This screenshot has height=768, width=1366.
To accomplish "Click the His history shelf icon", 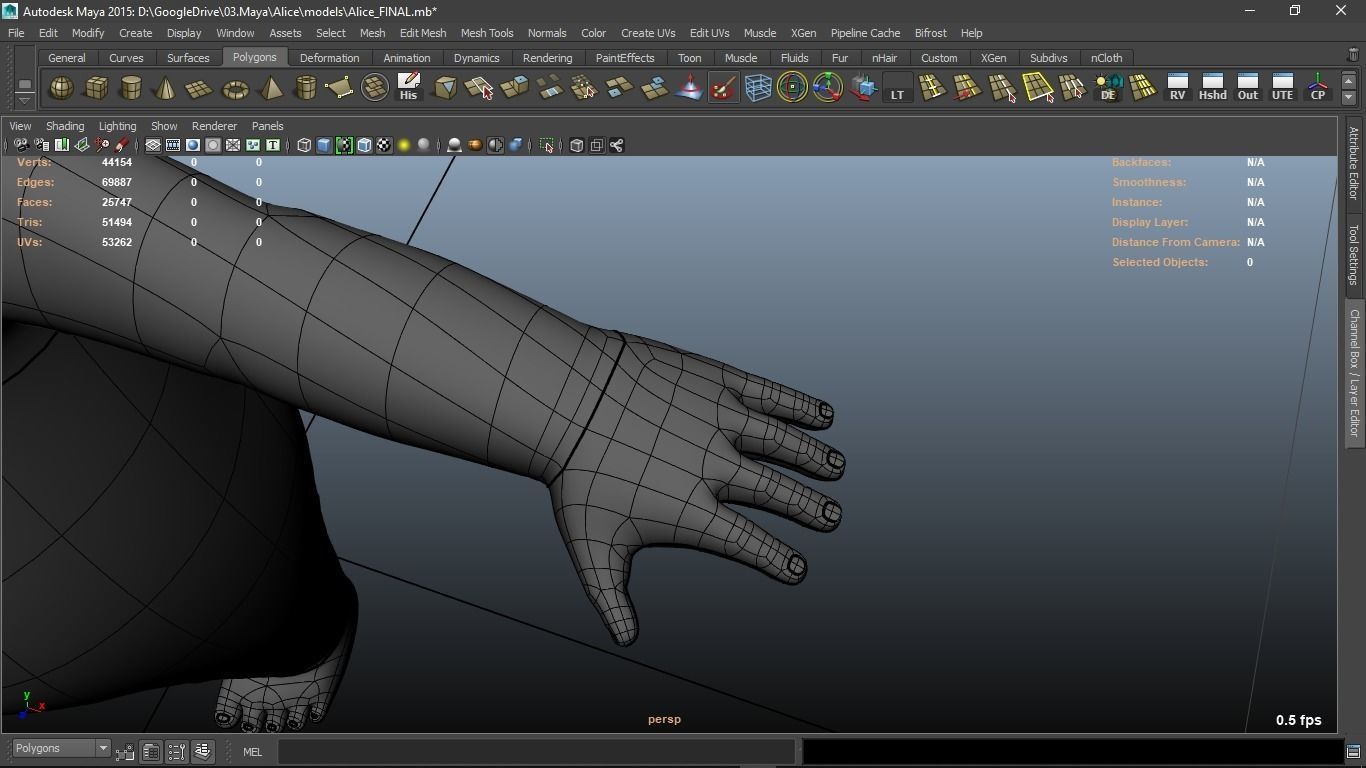I will coord(408,88).
